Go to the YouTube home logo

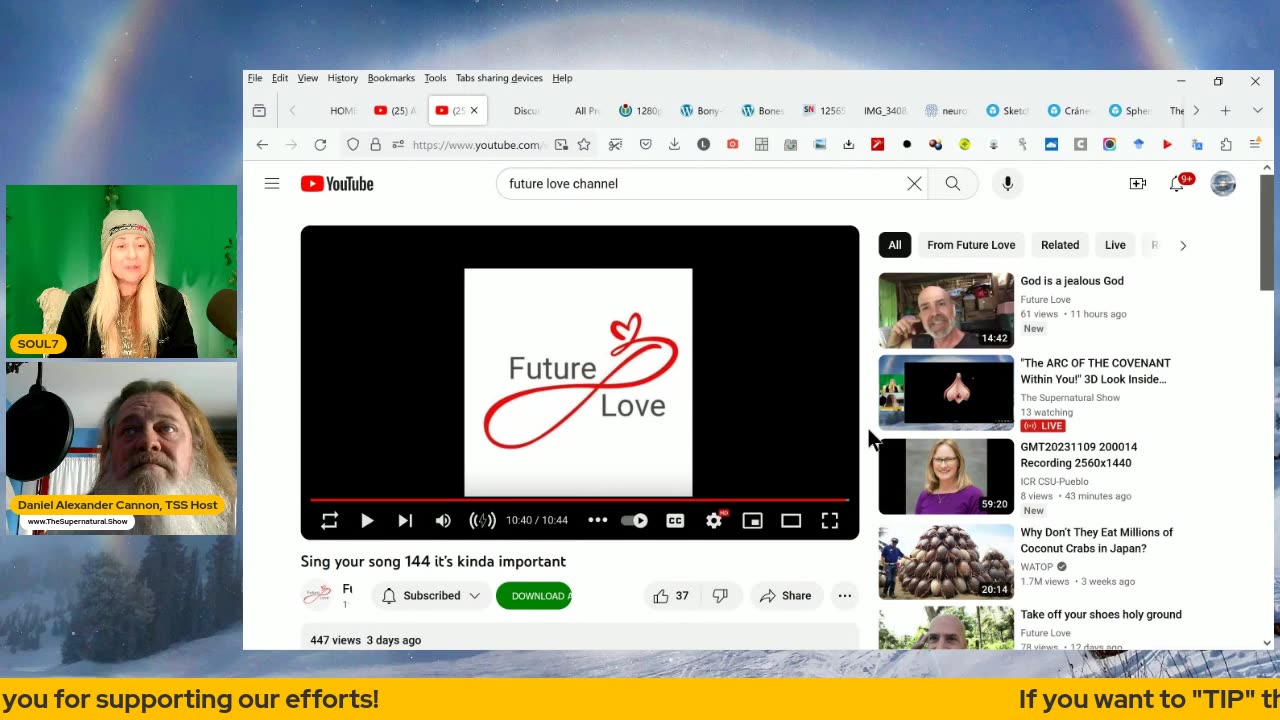337,184
